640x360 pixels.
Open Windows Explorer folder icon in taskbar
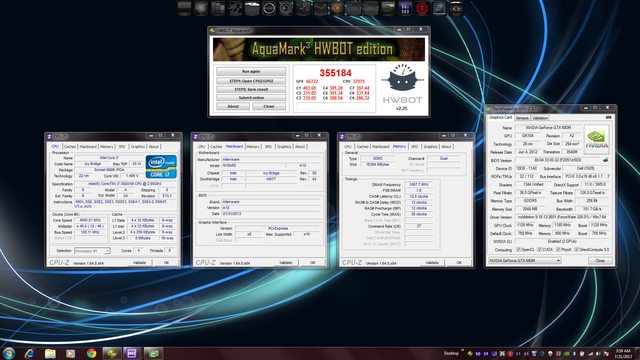pyautogui.click(x=50, y=353)
